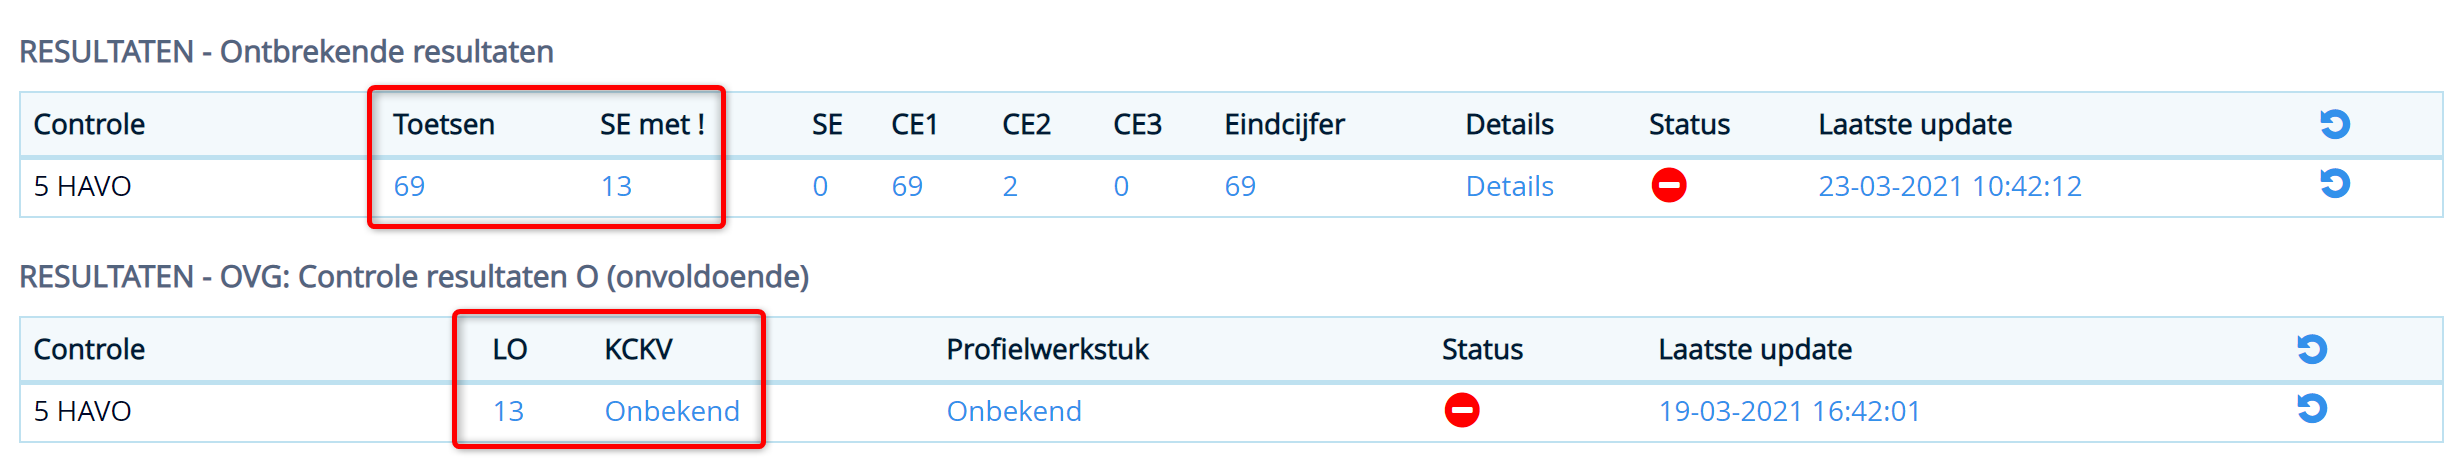The height and width of the screenshot is (463, 2459).
Task: Open the KCKV Onbekend link
Action: coord(672,411)
